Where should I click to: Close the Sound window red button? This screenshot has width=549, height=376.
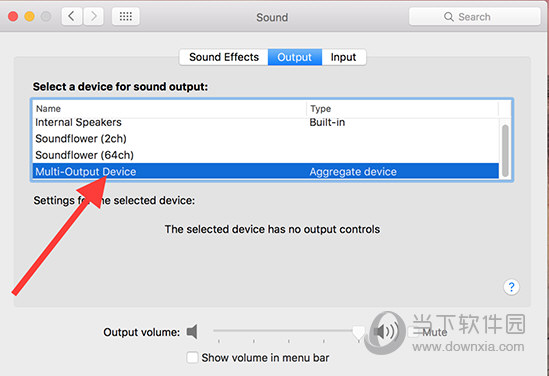pyautogui.click(x=13, y=16)
